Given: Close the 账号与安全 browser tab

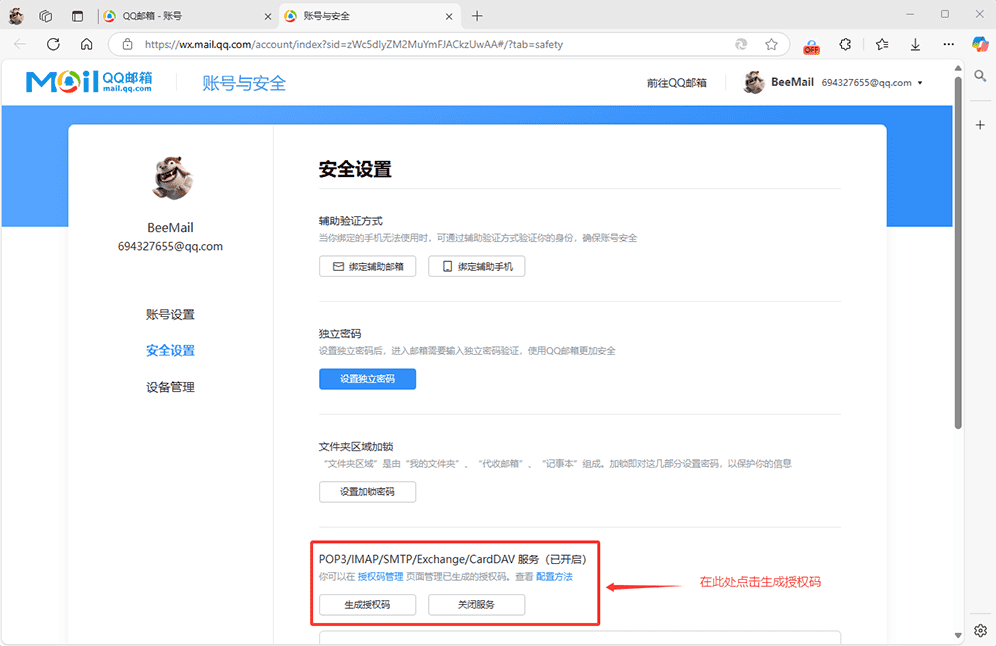Looking at the screenshot, I should [x=449, y=17].
